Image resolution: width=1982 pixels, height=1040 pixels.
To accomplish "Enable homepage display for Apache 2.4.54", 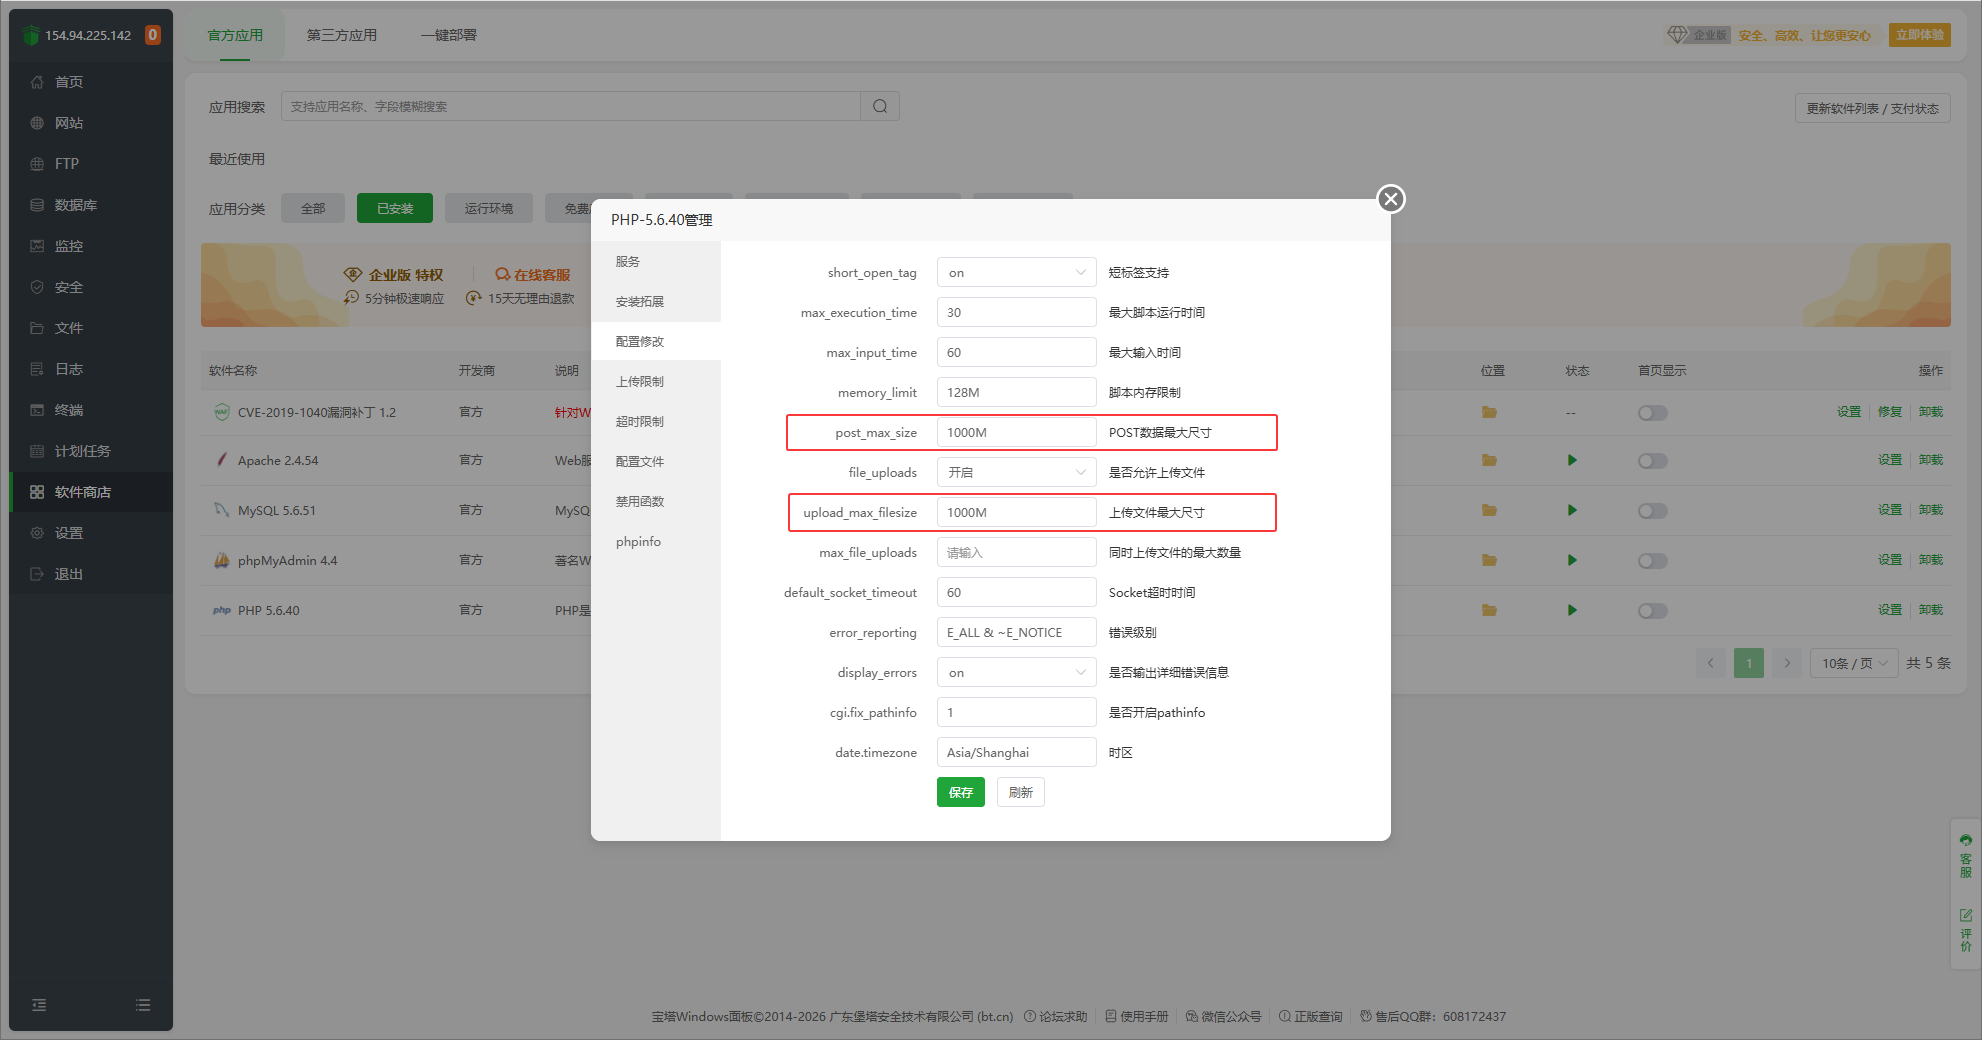I will tap(1652, 461).
